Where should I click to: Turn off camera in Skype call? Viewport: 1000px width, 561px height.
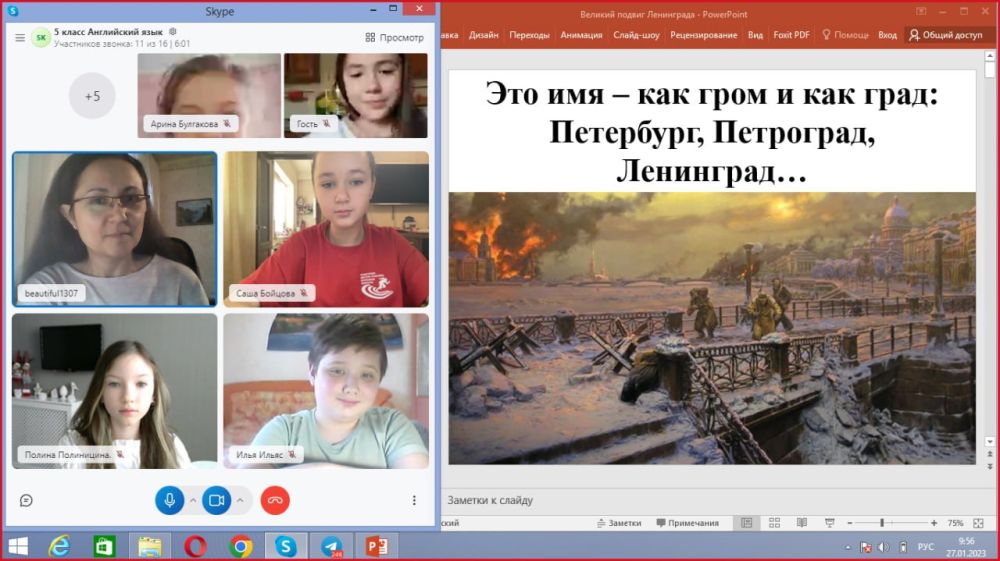pos(217,500)
